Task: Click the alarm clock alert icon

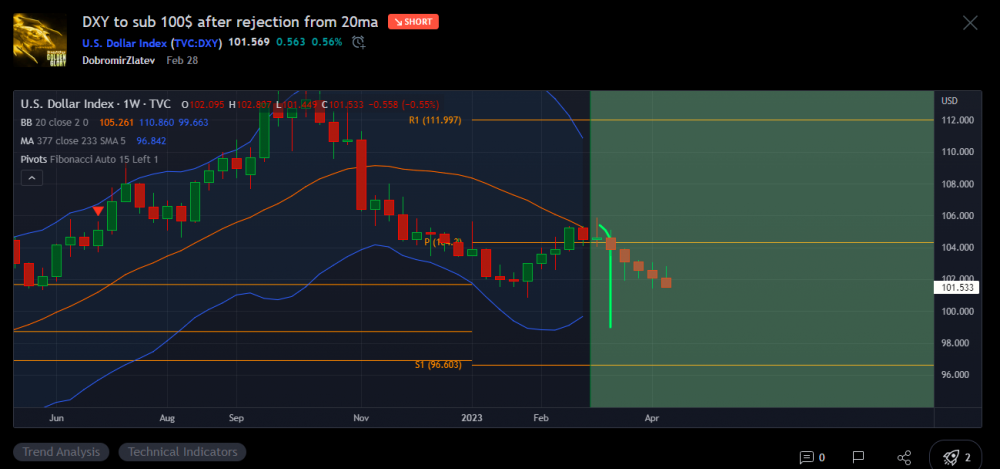Action: point(358,42)
